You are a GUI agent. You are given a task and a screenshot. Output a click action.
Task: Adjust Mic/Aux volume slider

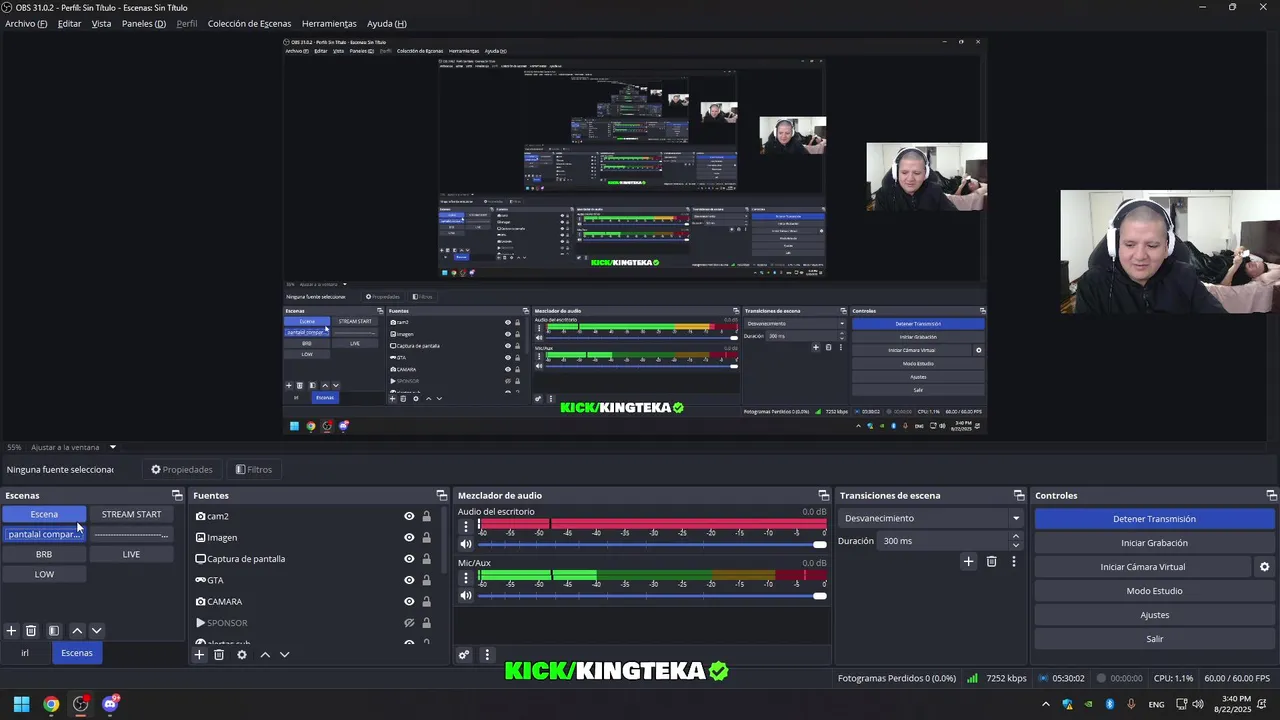coord(652,596)
